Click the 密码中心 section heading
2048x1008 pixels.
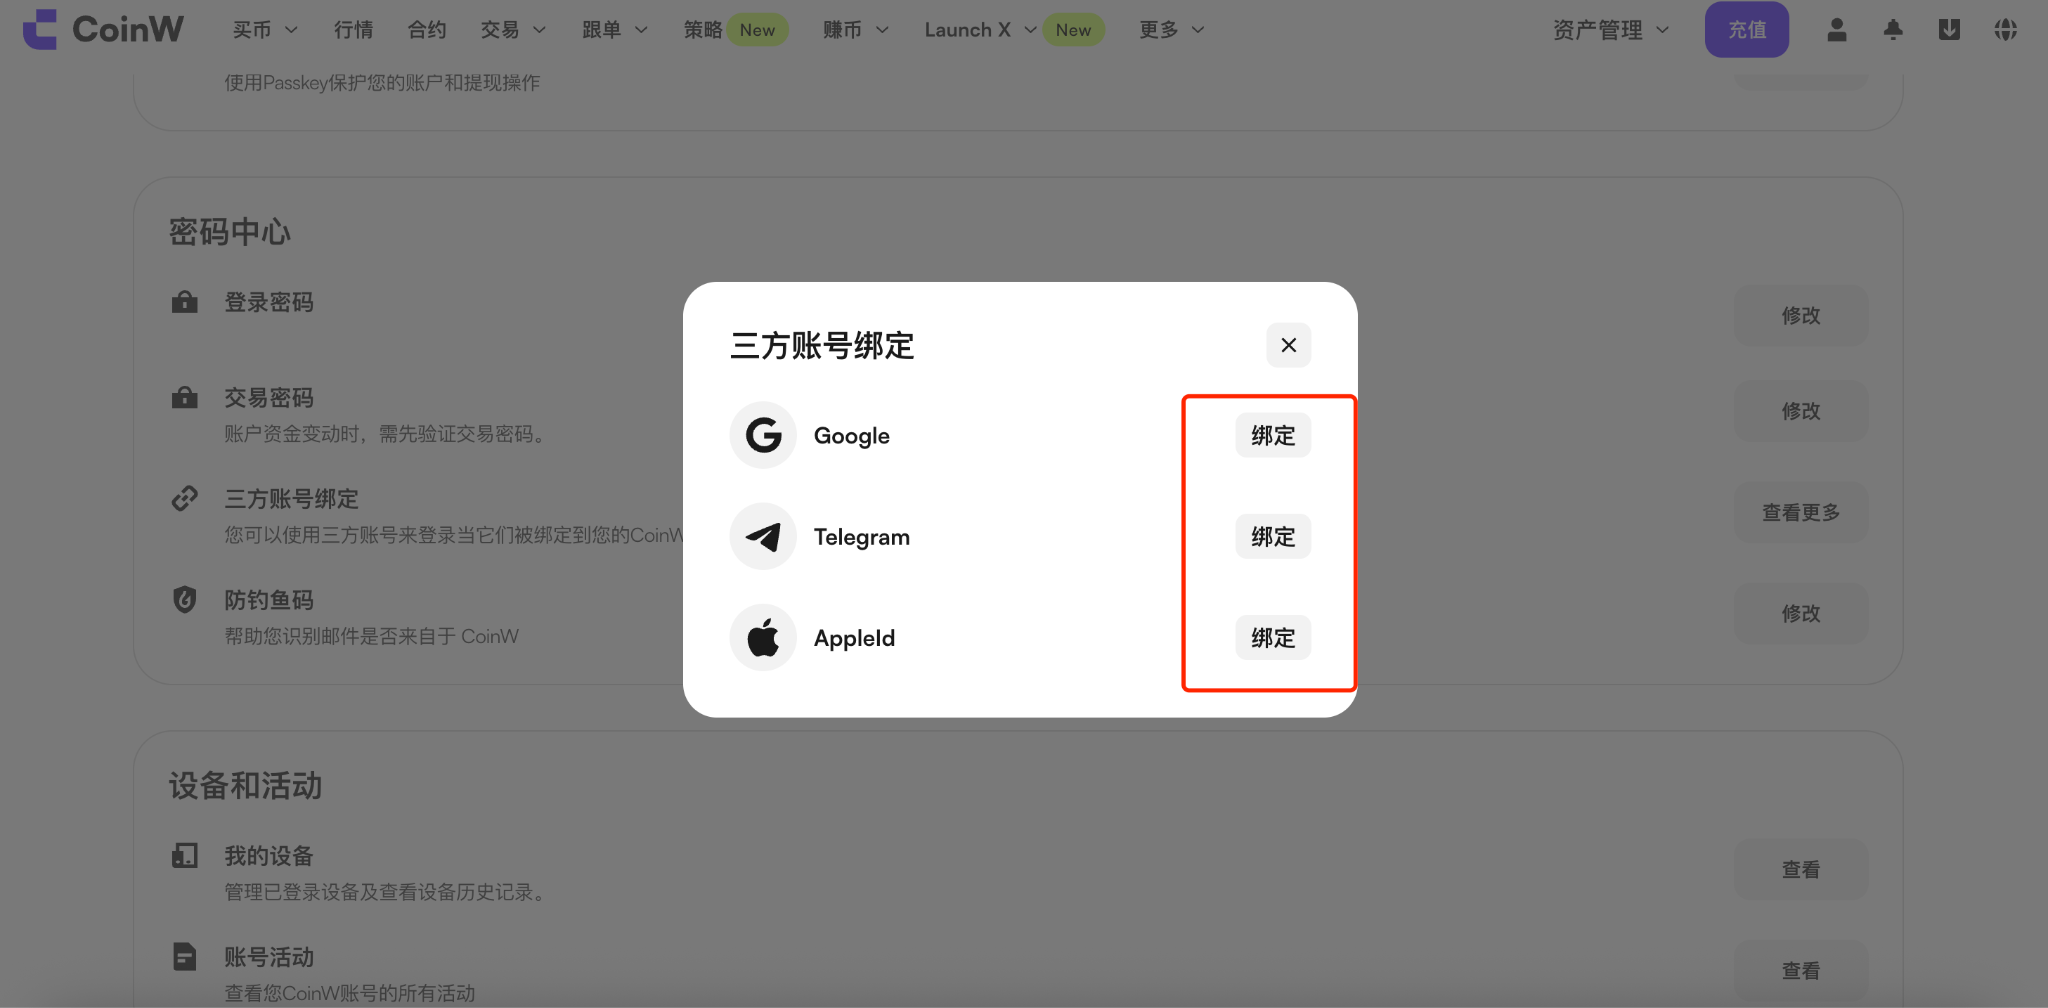pos(230,232)
